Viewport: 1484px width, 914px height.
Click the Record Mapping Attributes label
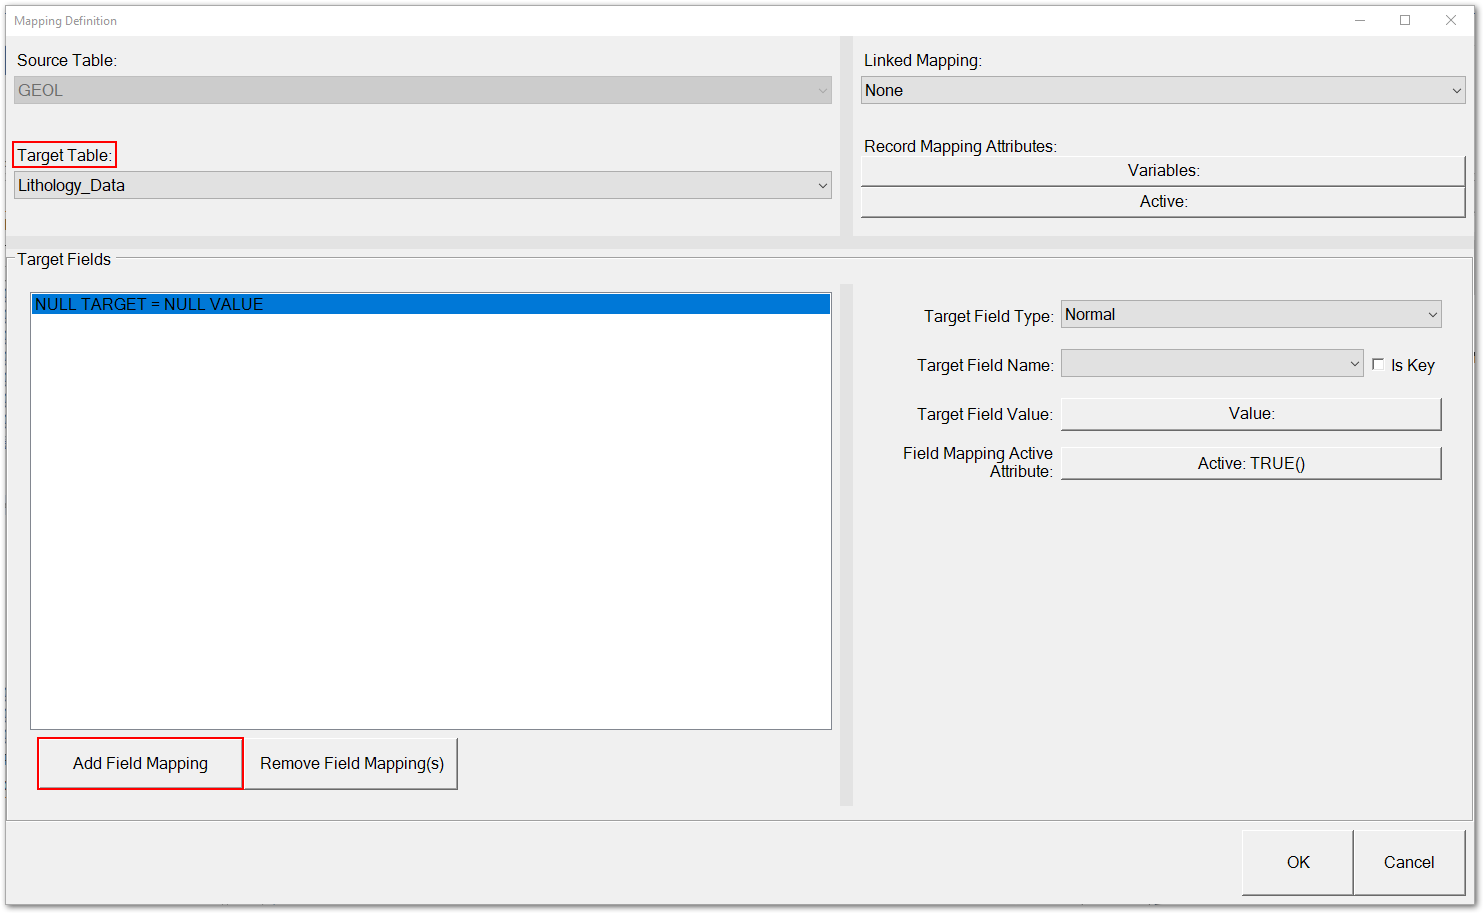(x=960, y=146)
